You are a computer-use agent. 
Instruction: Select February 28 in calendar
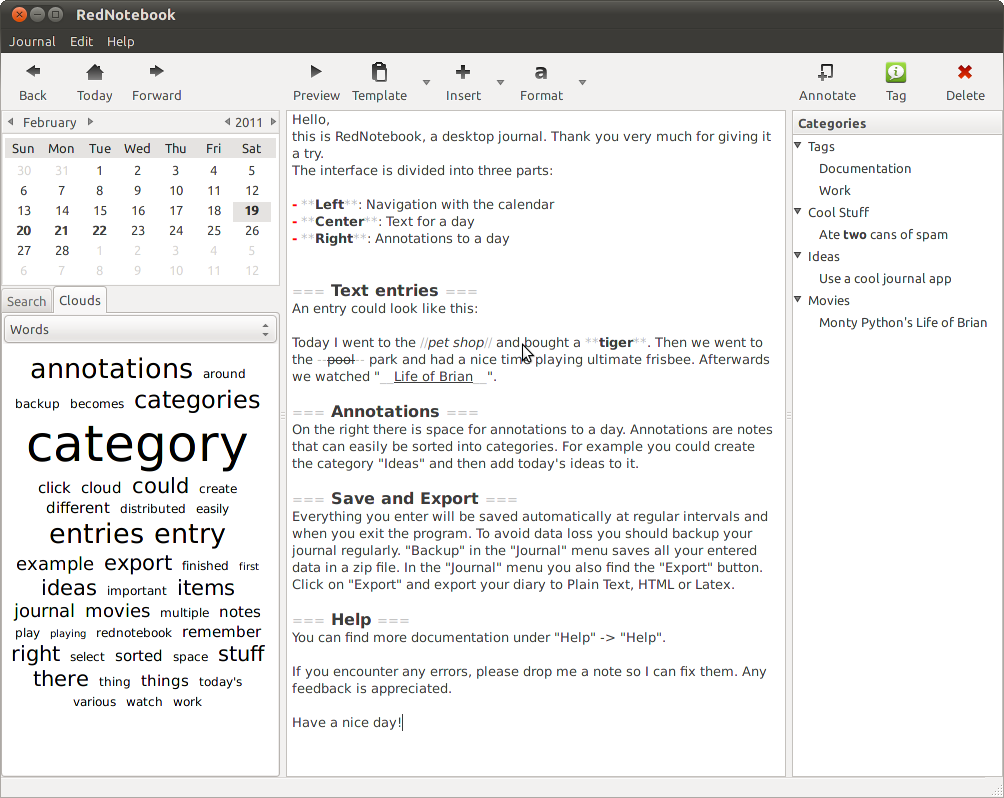pyautogui.click(x=62, y=250)
